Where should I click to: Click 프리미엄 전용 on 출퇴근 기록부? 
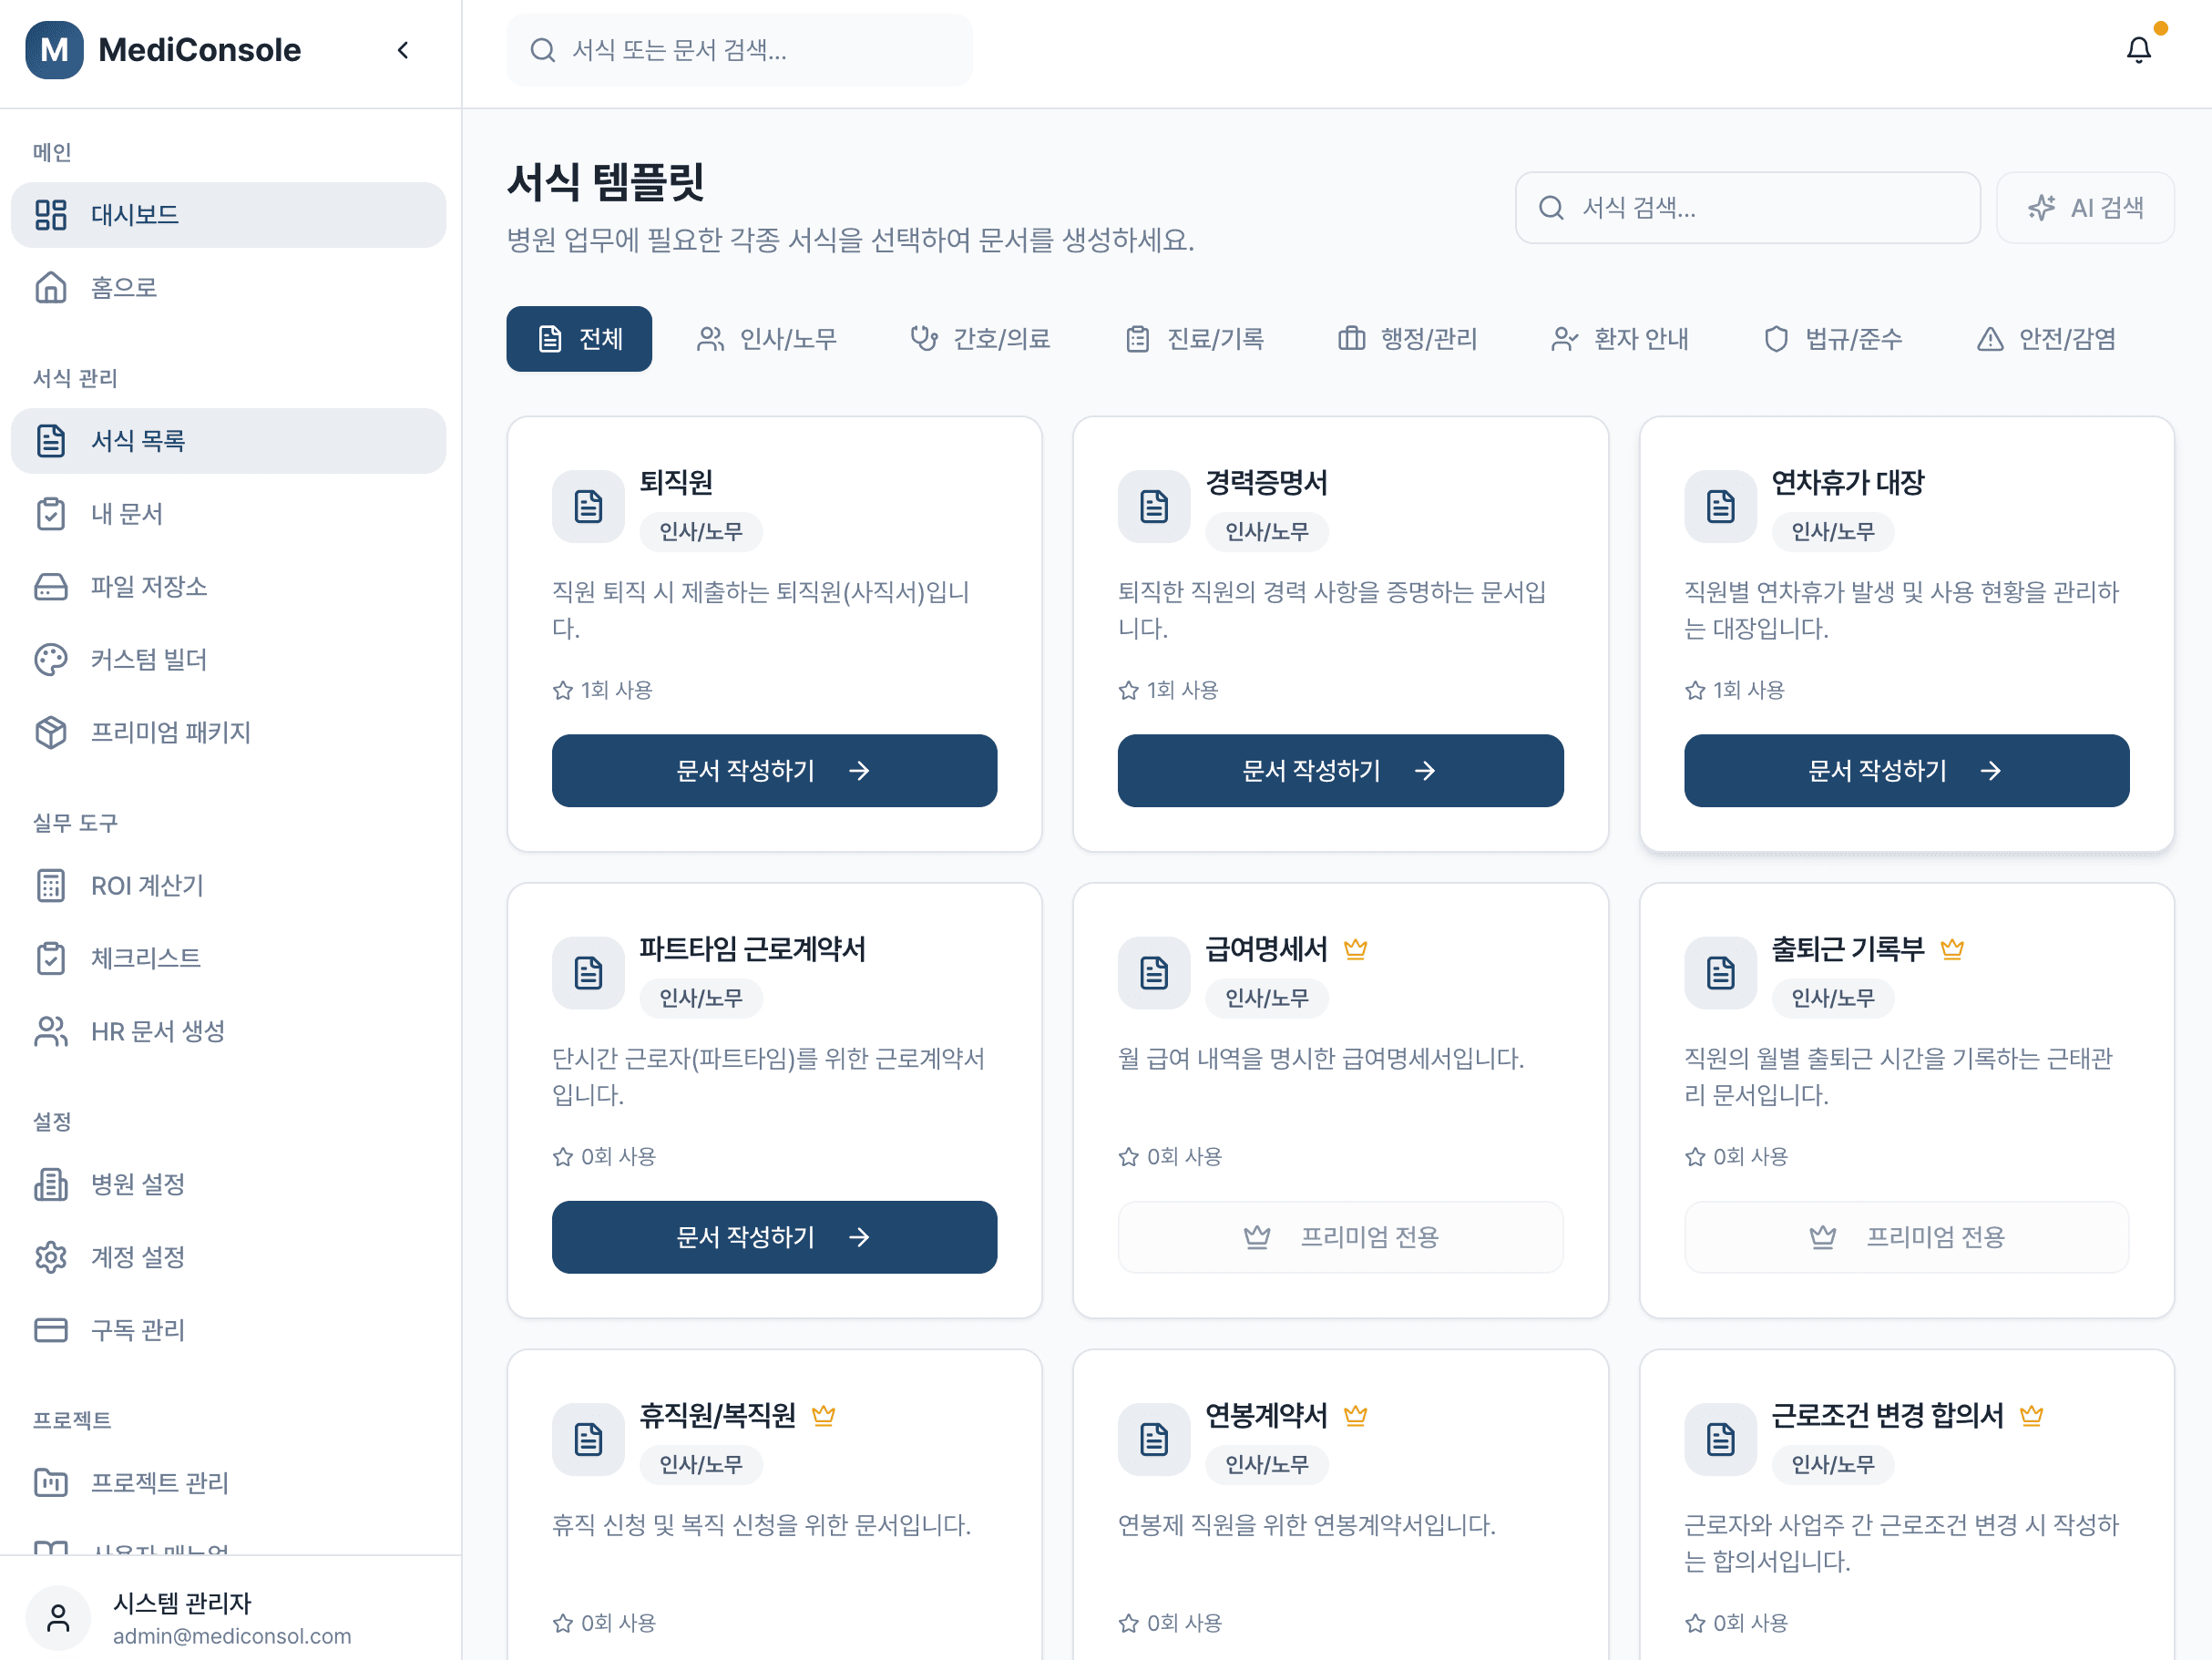click(1906, 1237)
